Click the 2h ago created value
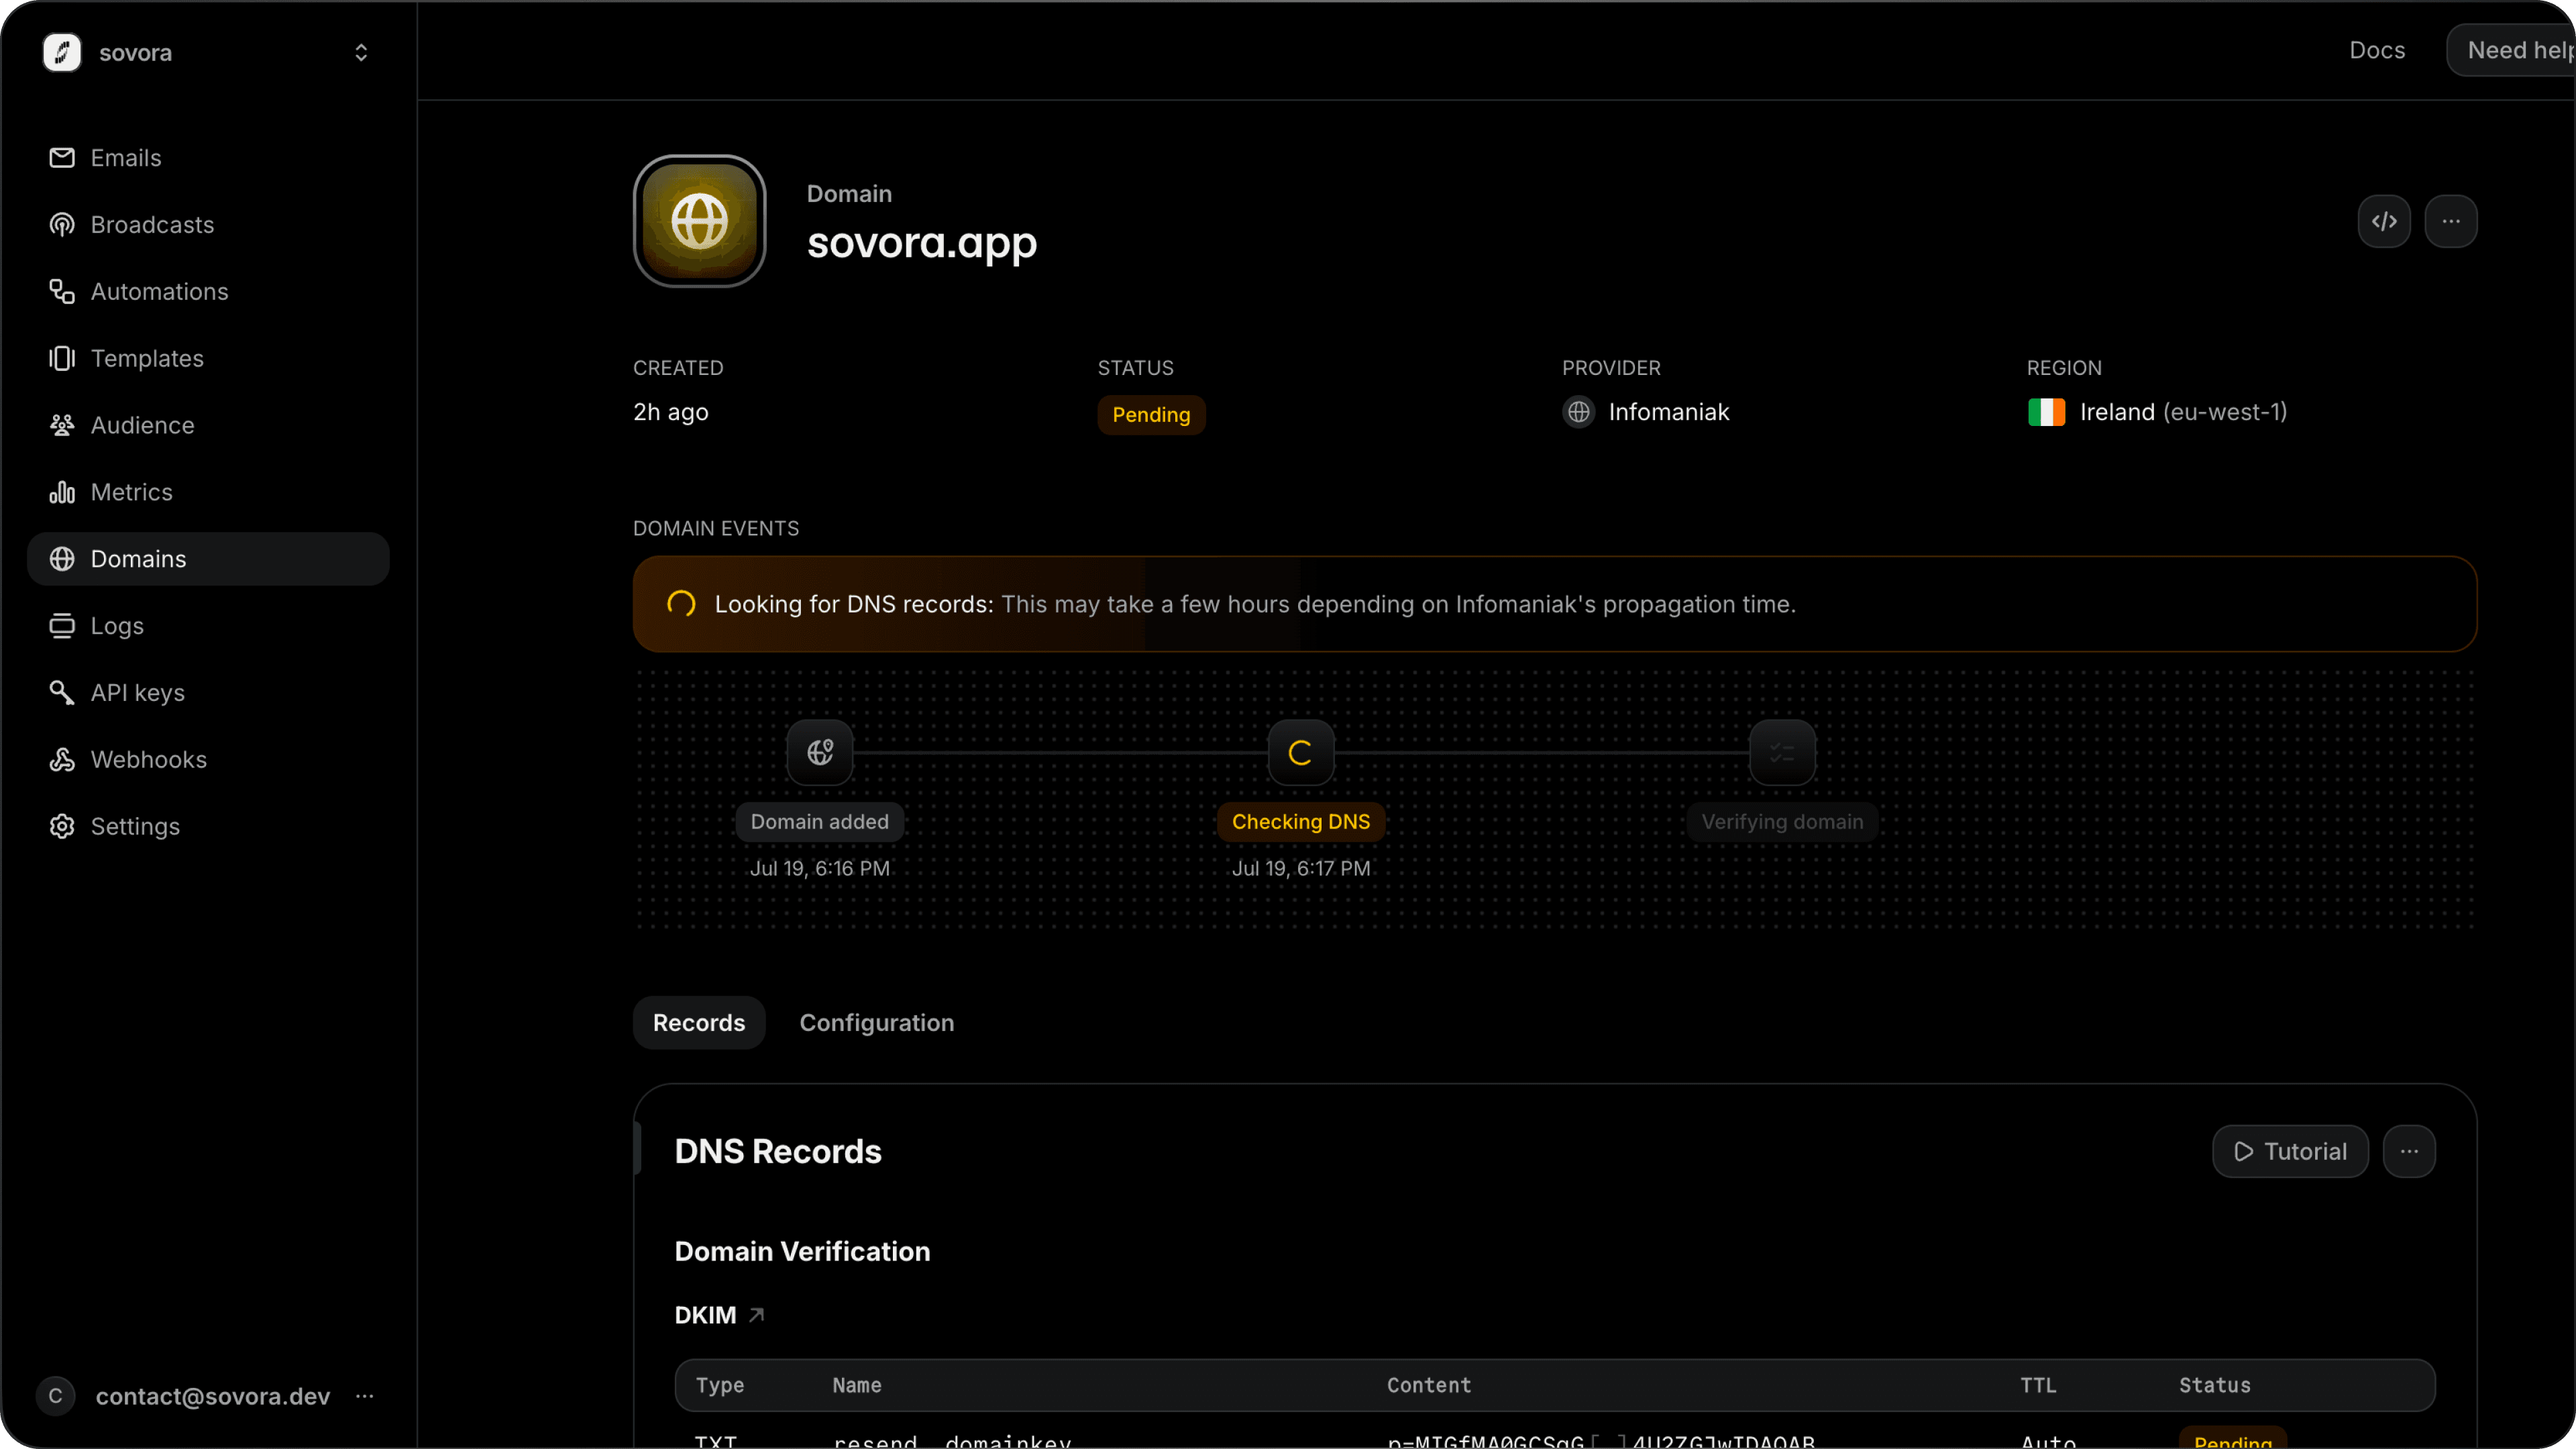The height and width of the screenshot is (1449, 2576). click(x=671, y=412)
